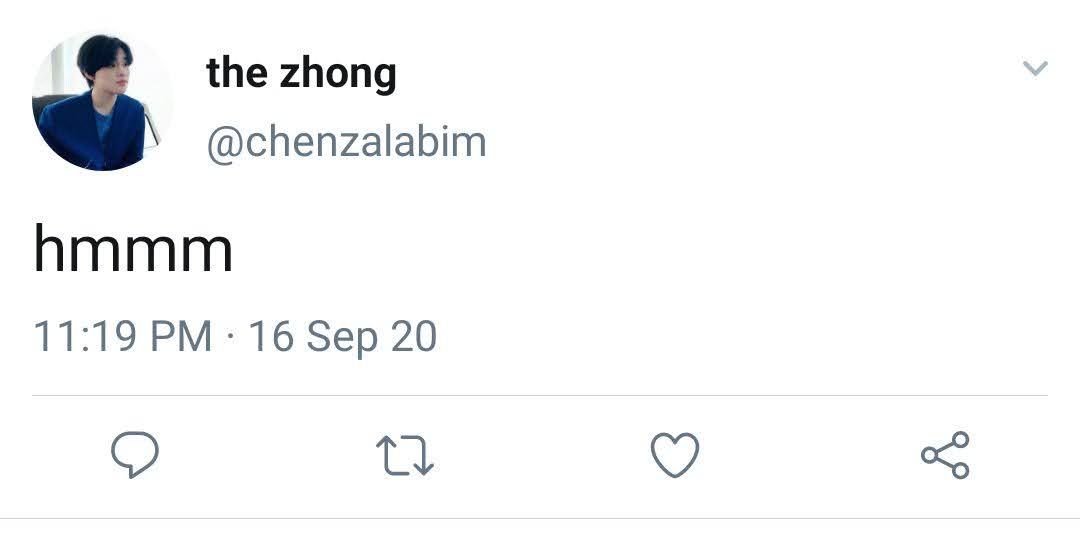Share the tweet via share icon
This screenshot has height=535, width=1080.
click(x=946, y=455)
